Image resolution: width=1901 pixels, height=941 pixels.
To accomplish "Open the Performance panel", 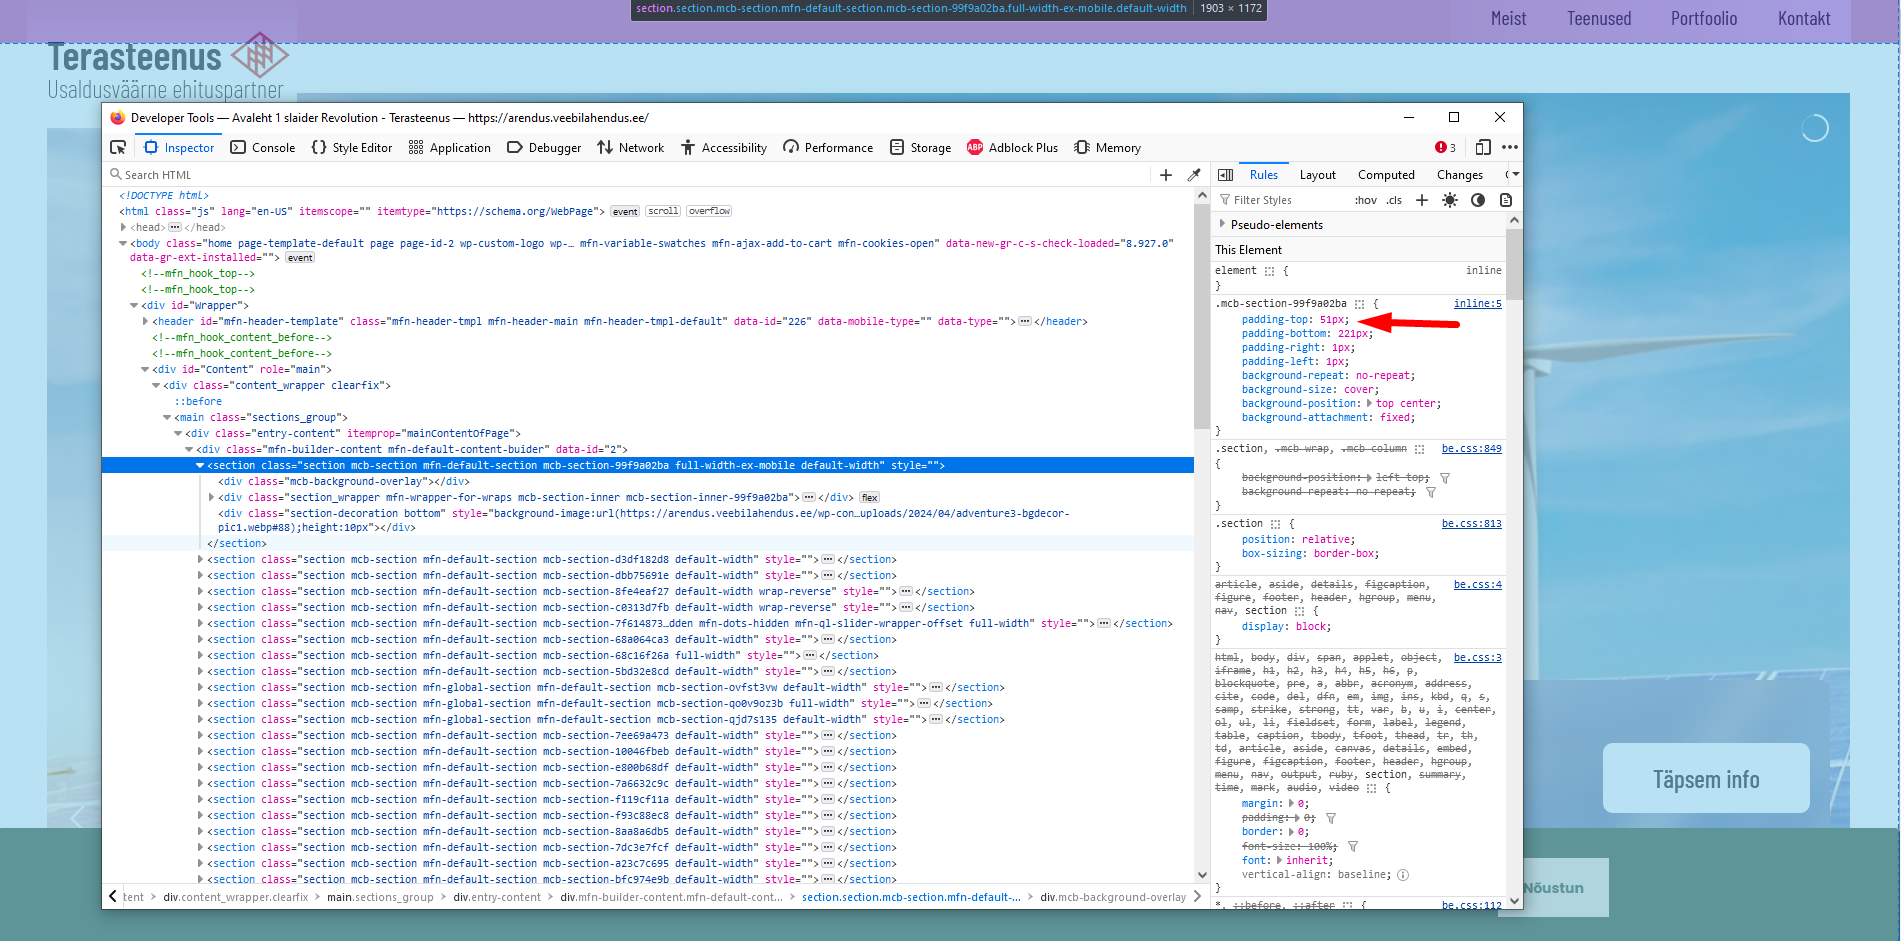I will (x=828, y=147).
